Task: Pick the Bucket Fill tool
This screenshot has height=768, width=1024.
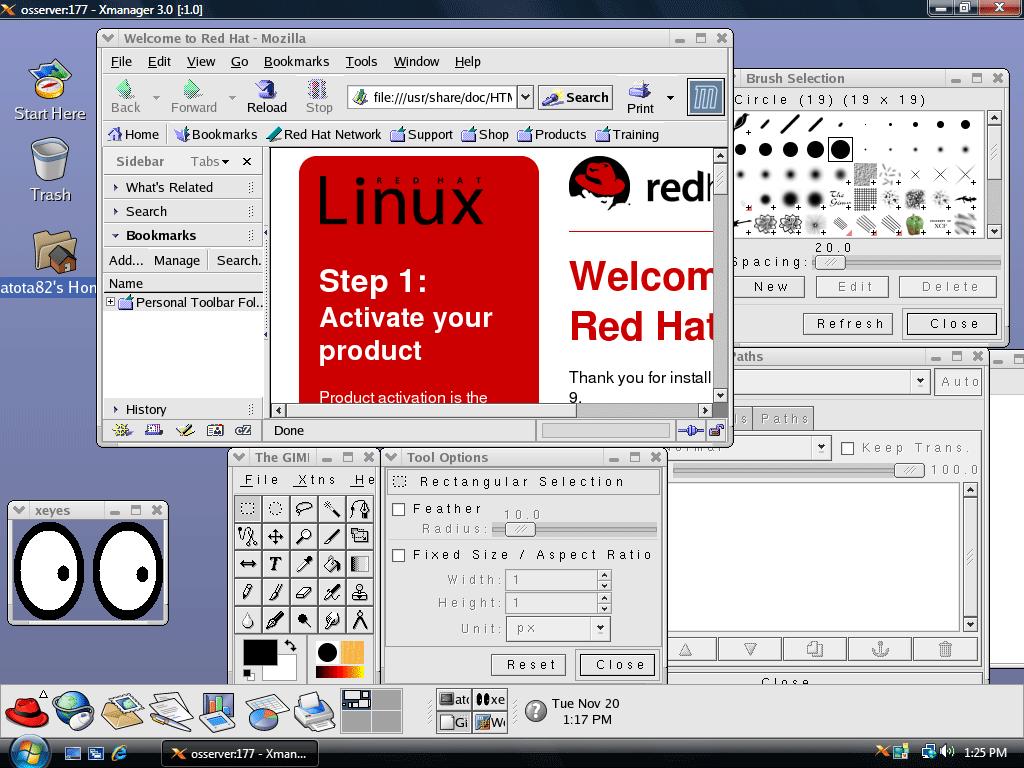Action: tap(332, 564)
